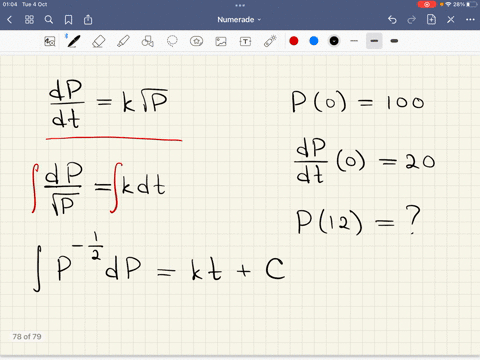Screen dimensions: 480x360
Task: Insert an image with the Image tool
Action: click(x=221, y=41)
